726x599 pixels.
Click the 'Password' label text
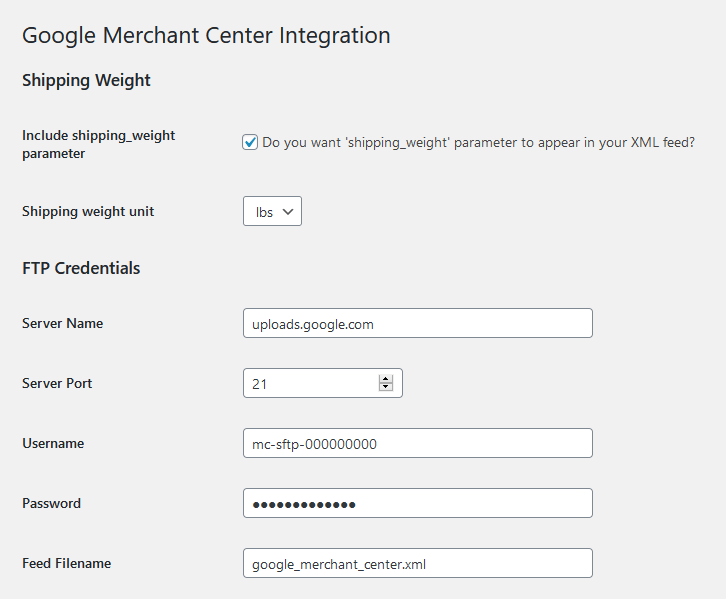(x=51, y=503)
